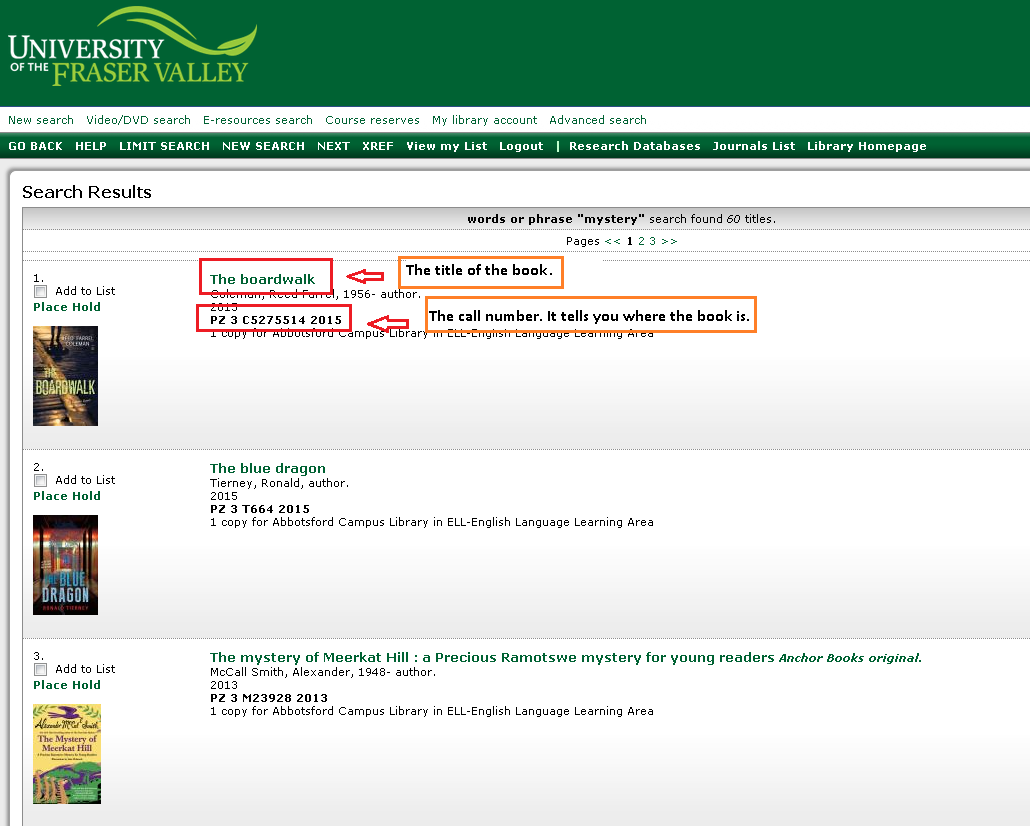Click Logout in the toolbar
Viewport: 1030px width, 826px height.
(521, 145)
